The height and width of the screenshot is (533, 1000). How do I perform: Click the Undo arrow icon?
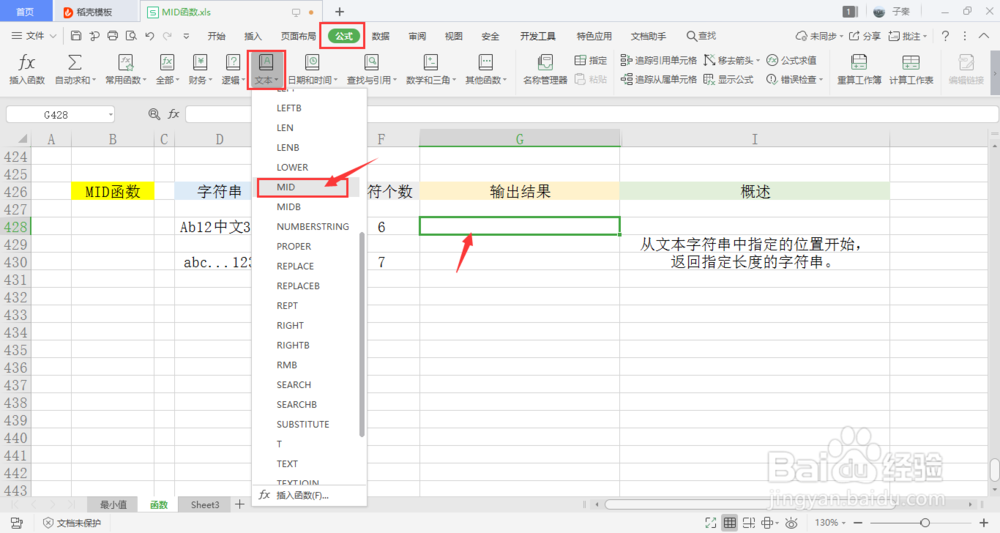click(149, 36)
